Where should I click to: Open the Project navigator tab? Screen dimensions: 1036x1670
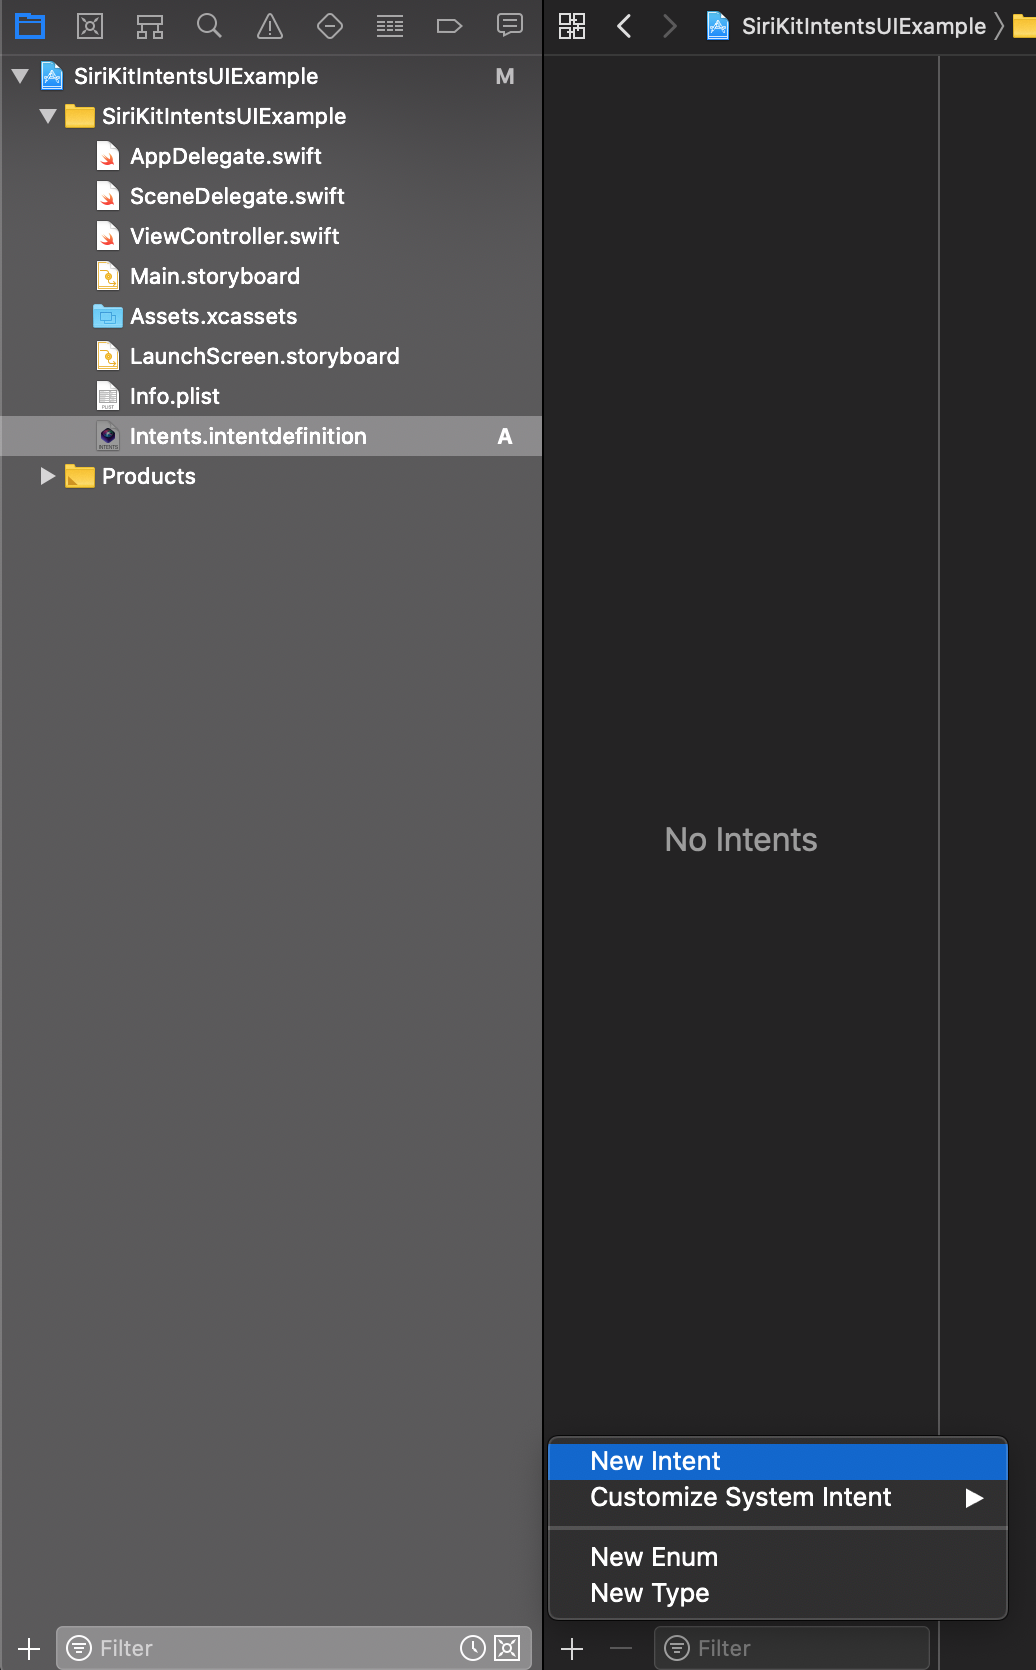(x=30, y=26)
